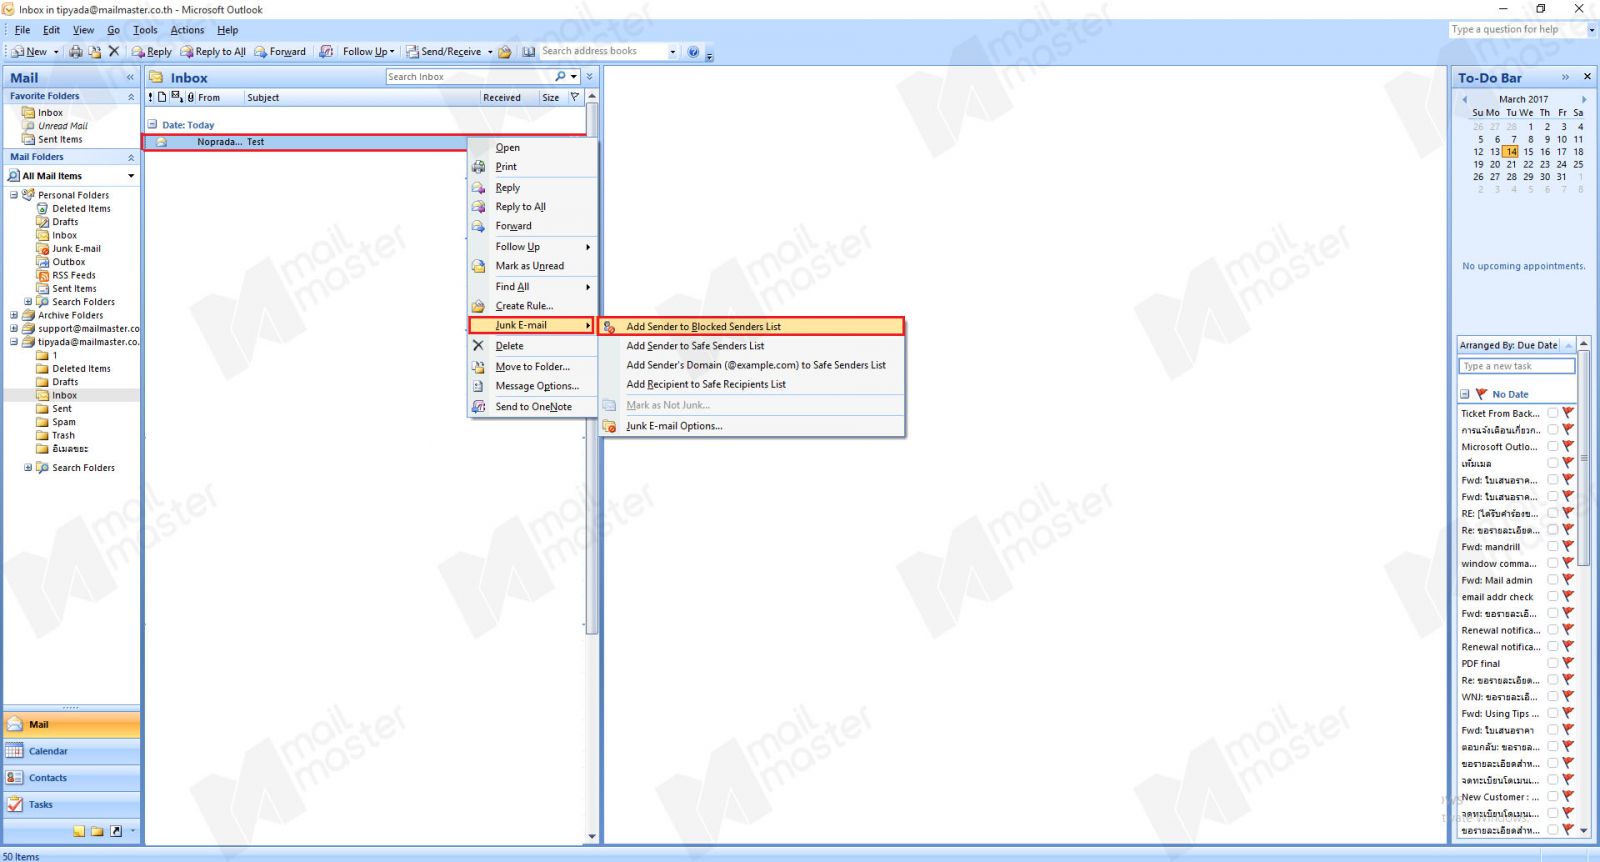Viewport: 1600px width, 862px height.
Task: Switch to Contacts in navigation pane
Action: pos(71,778)
